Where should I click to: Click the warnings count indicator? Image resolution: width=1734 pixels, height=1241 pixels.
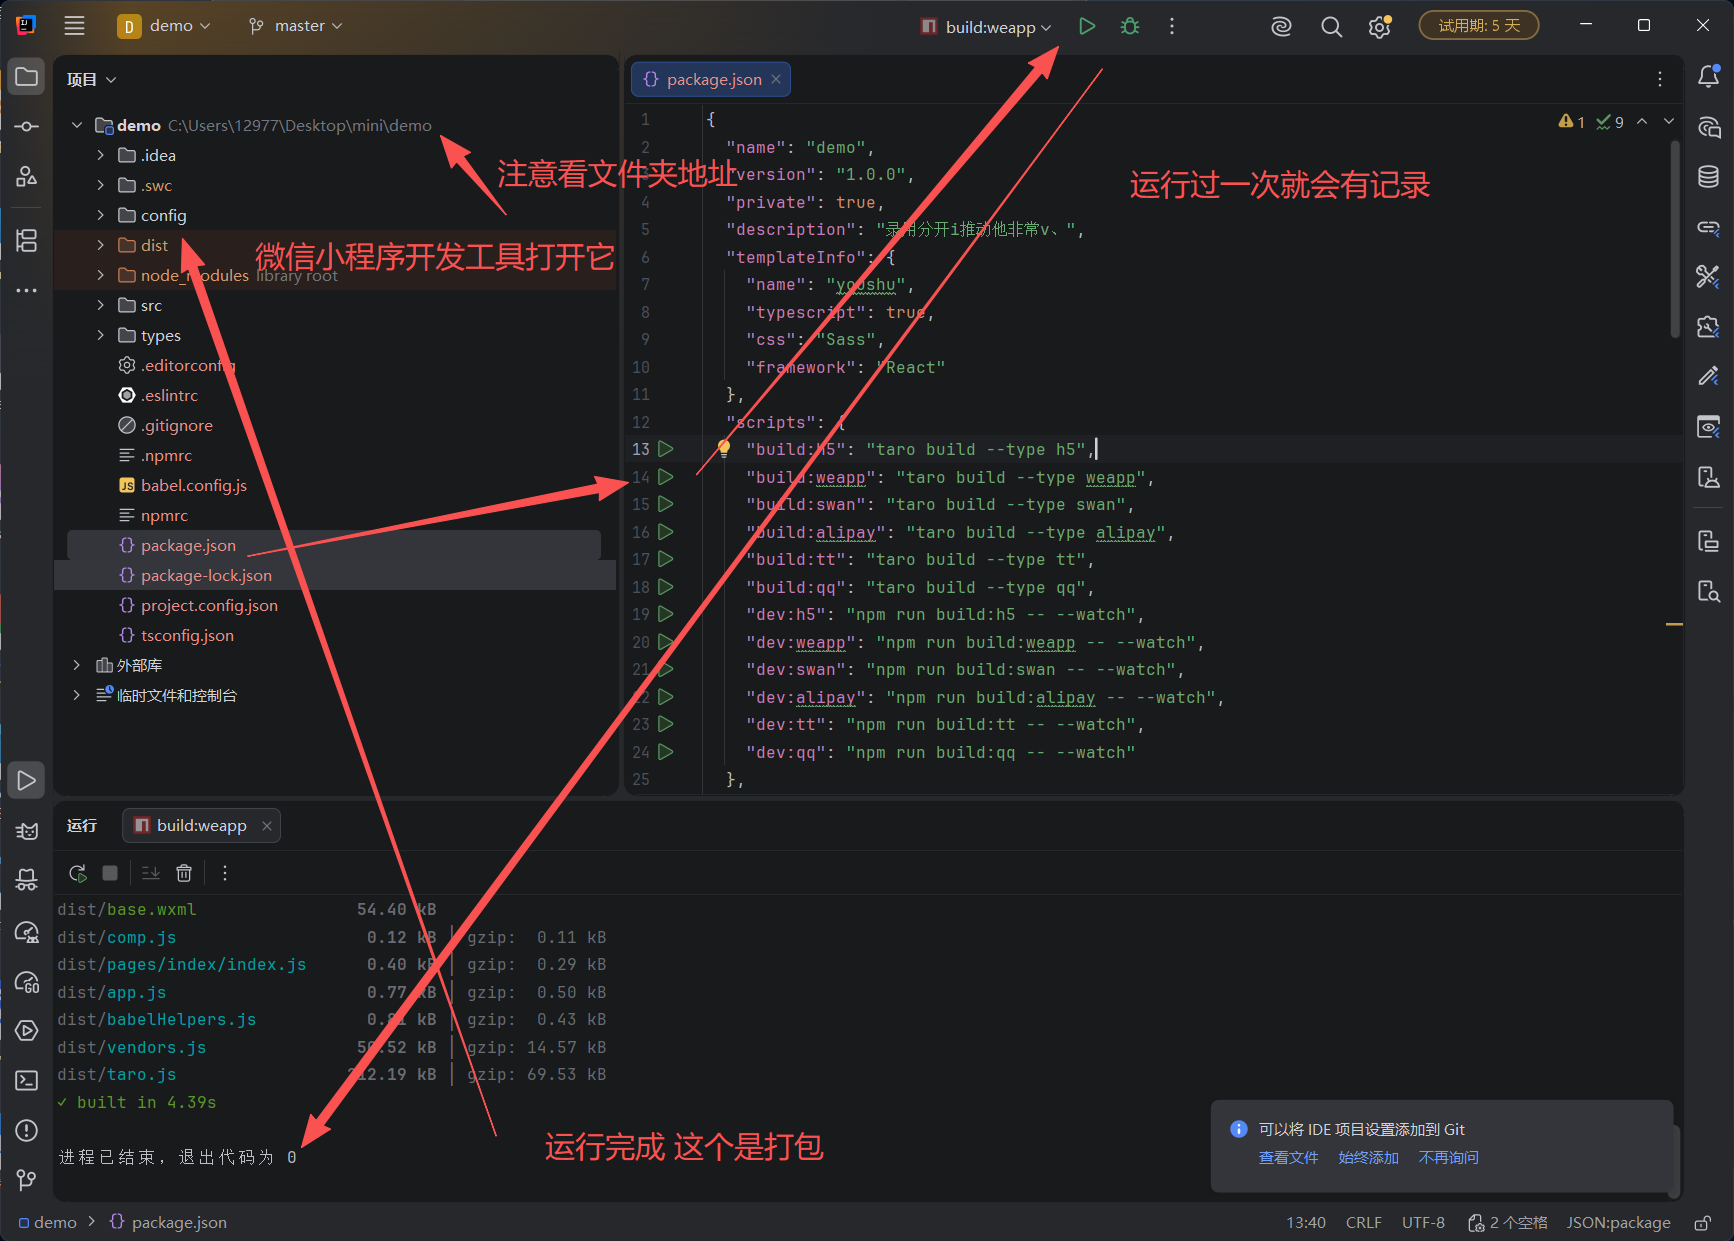tap(1571, 122)
